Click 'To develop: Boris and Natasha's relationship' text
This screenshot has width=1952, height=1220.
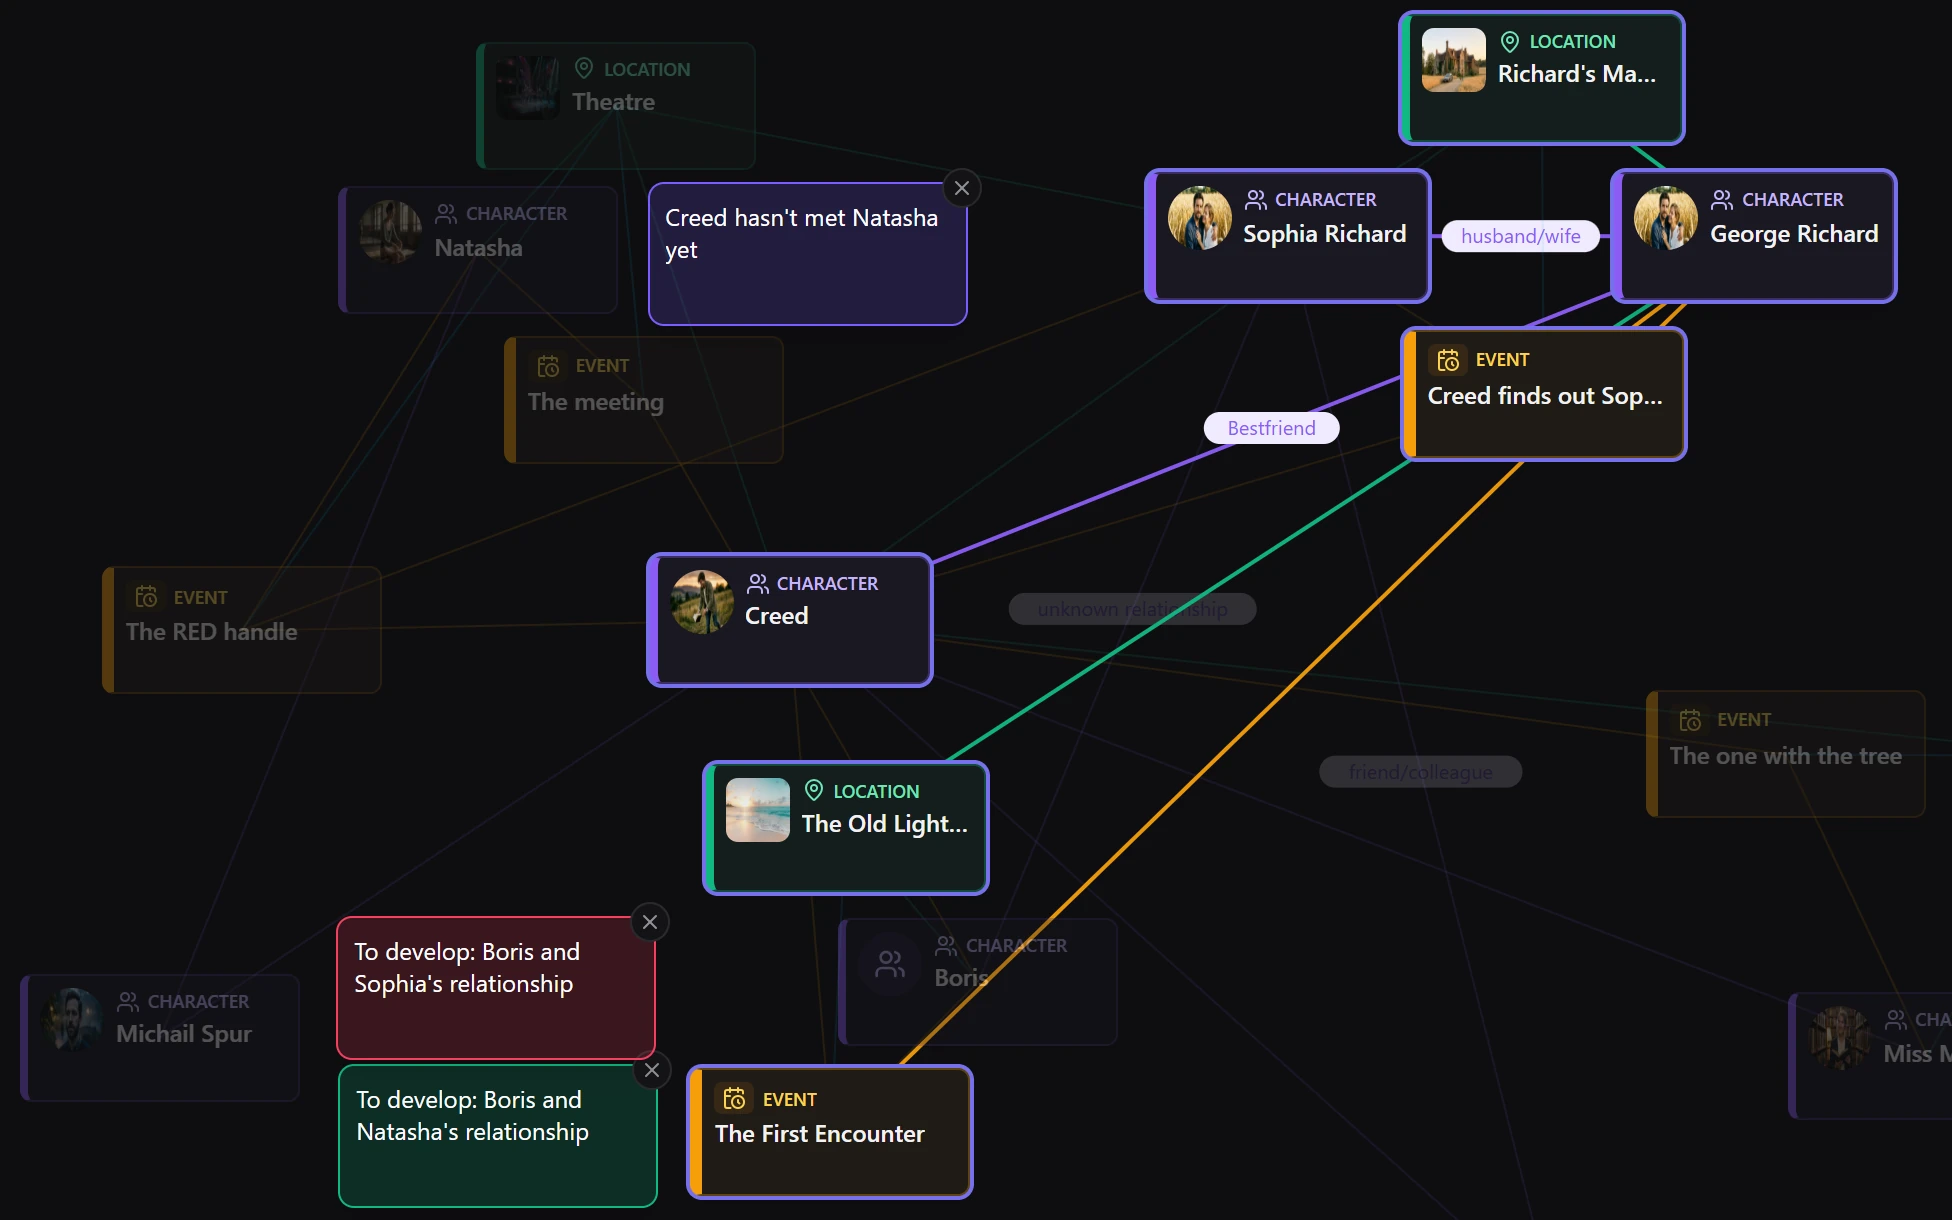pos(472,1116)
